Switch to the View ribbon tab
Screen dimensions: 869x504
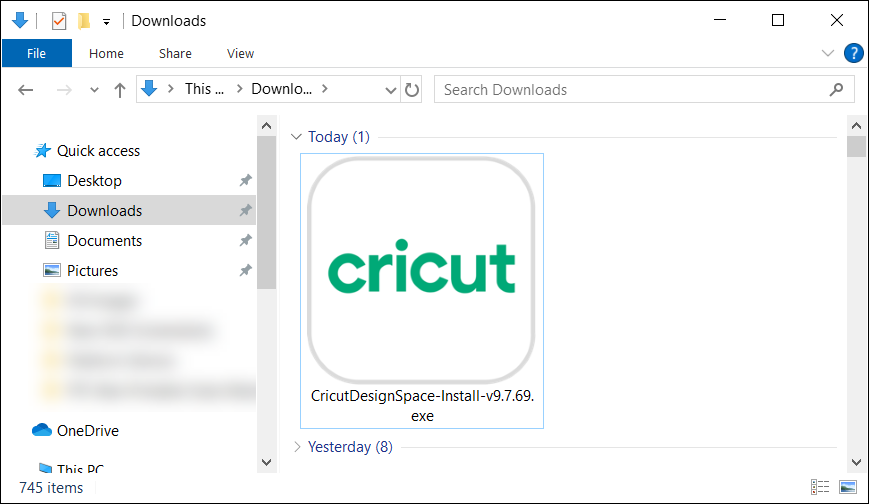tap(240, 53)
